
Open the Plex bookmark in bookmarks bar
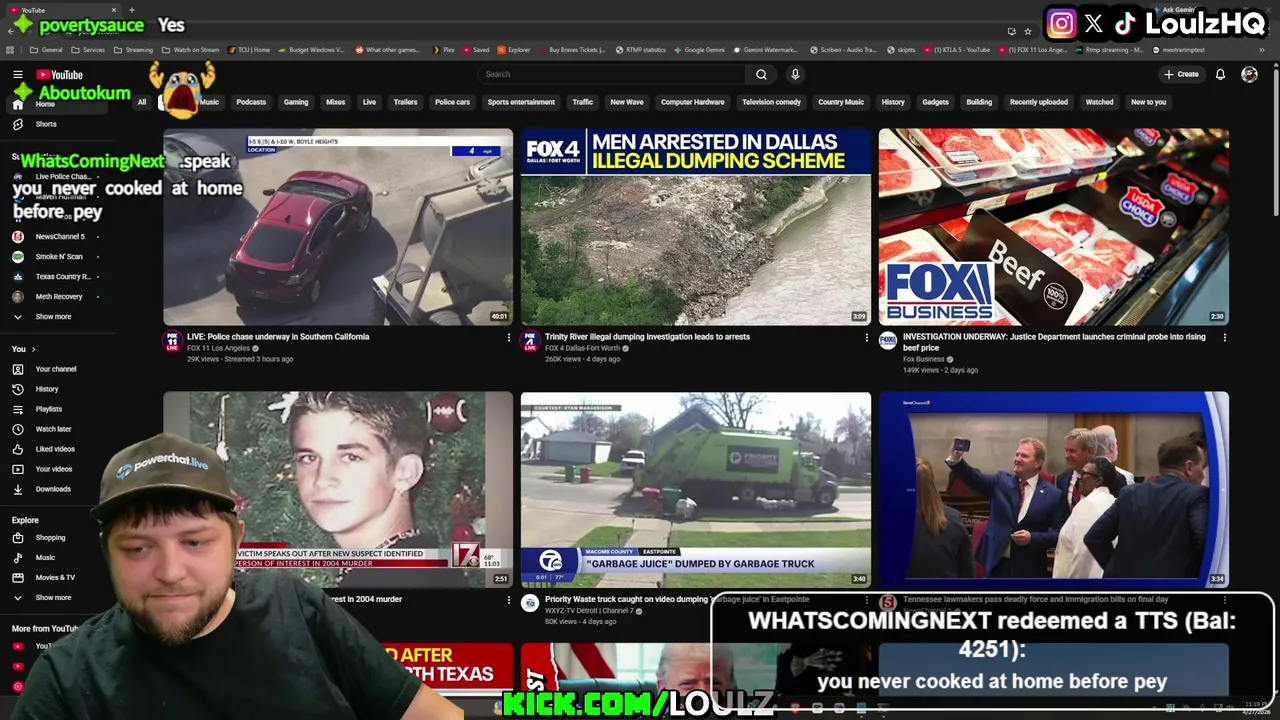pos(443,50)
